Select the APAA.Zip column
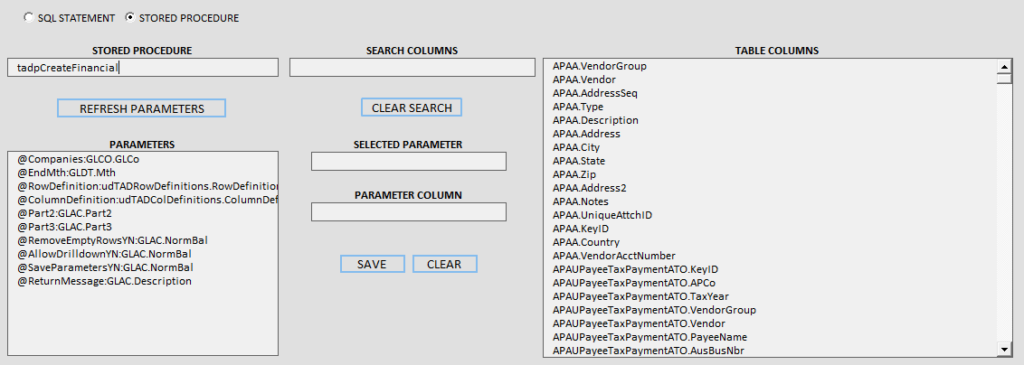 tap(771, 175)
